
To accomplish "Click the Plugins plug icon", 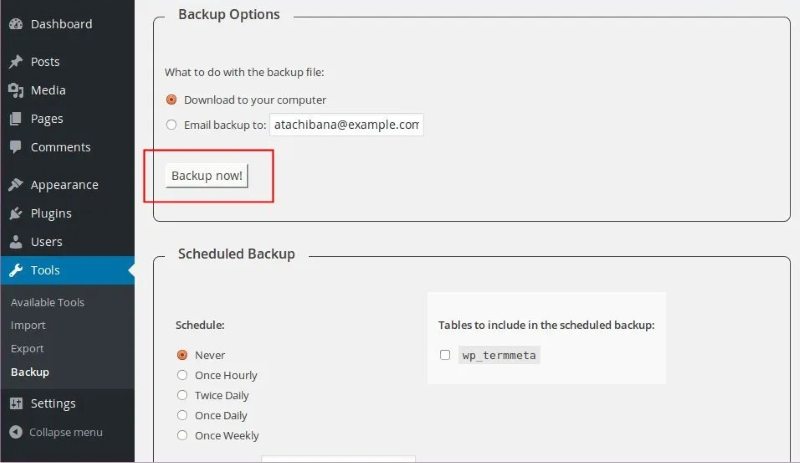I will (x=16, y=213).
